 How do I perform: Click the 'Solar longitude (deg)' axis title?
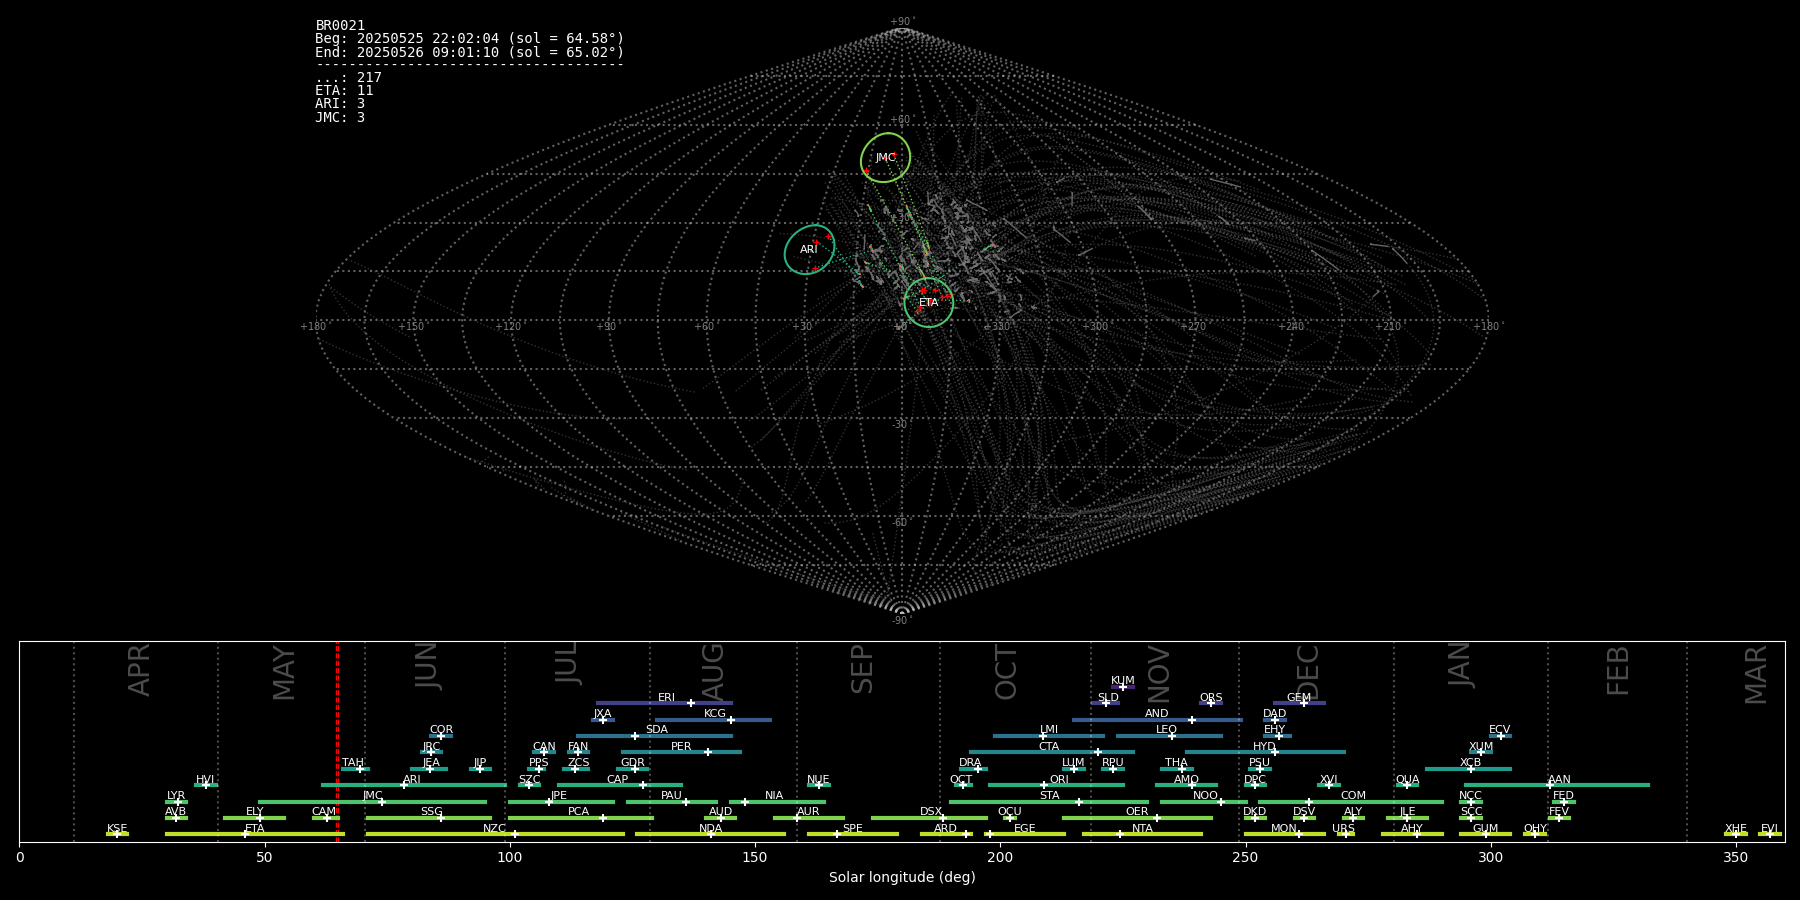coord(902,878)
